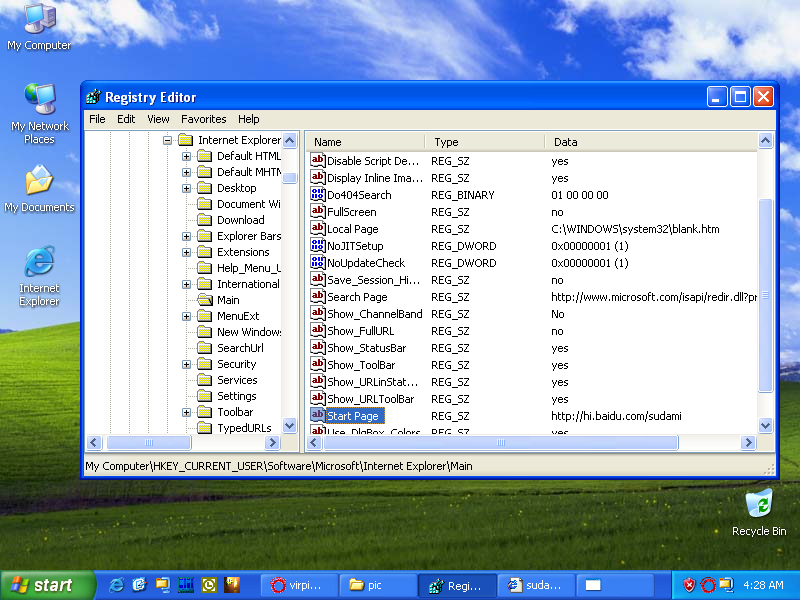Click the Regi... taskbar button
Screen dimensions: 800x600
click(x=457, y=585)
